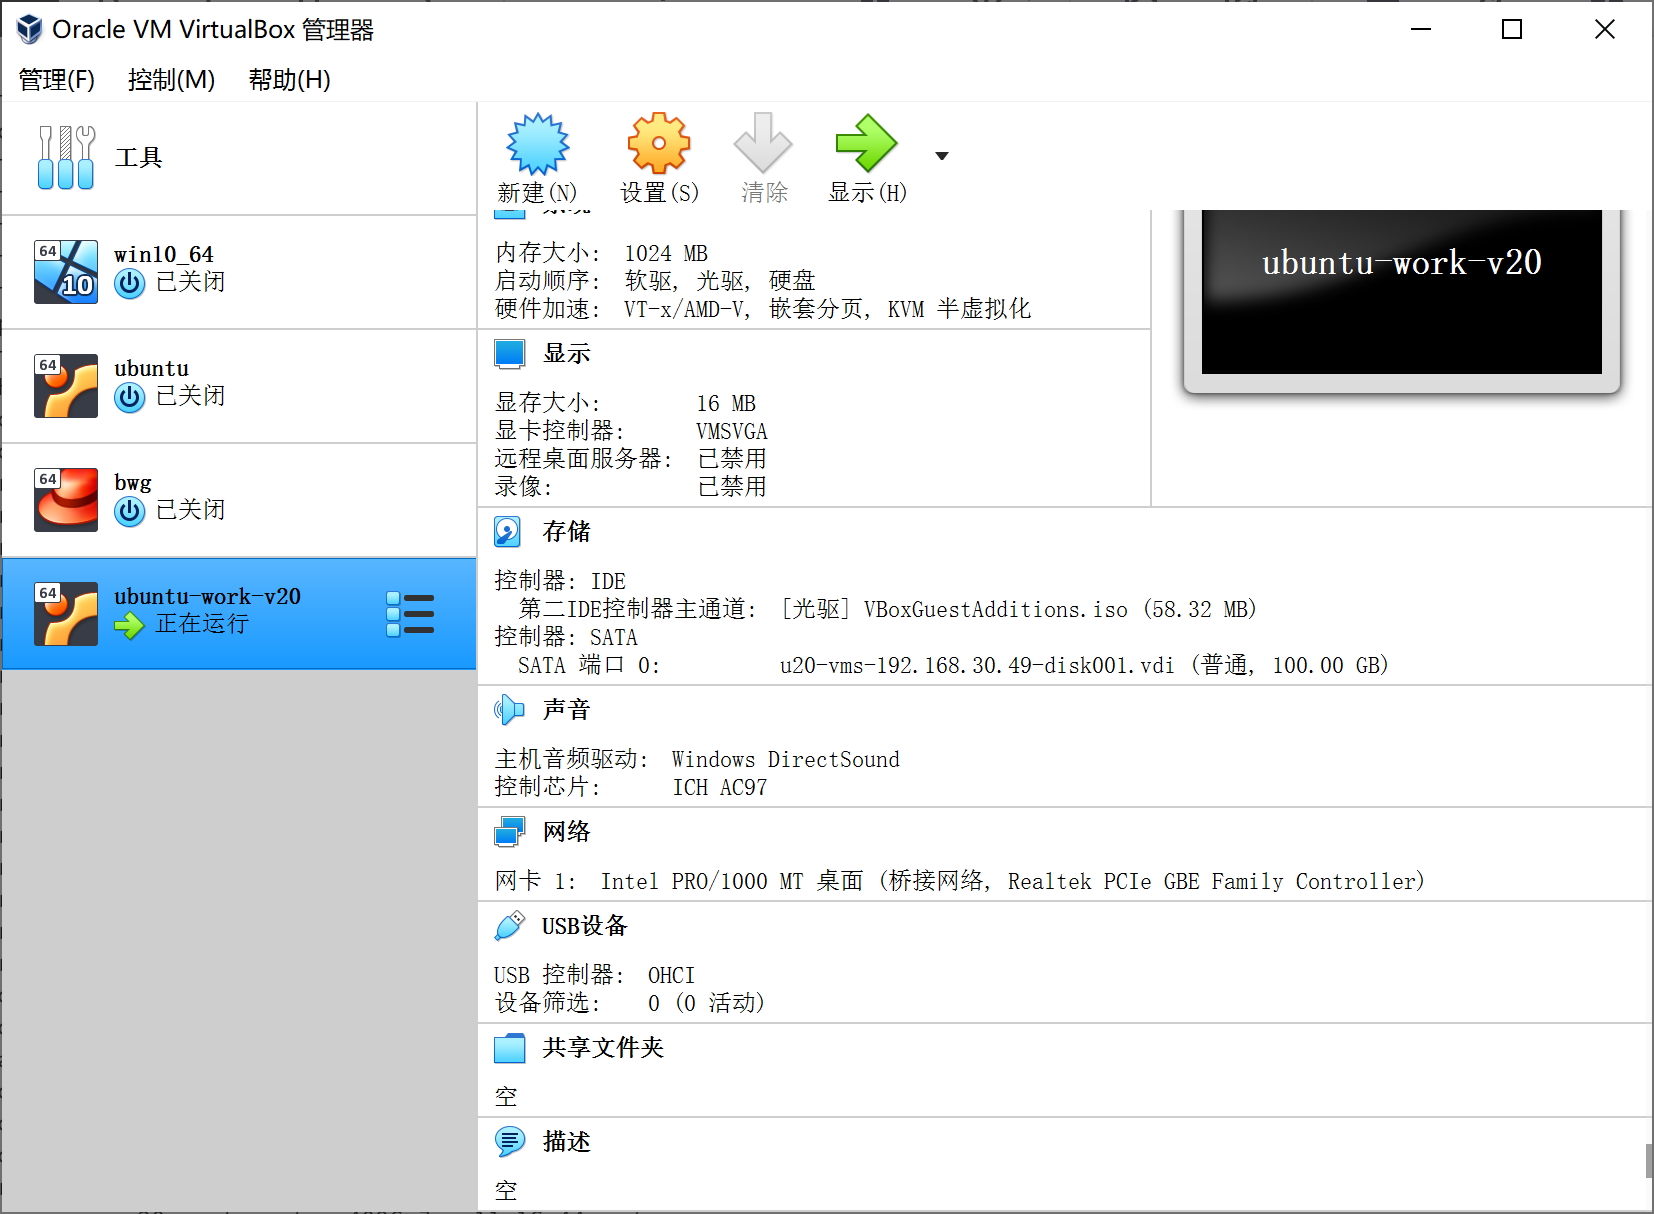Click the 共享文件夹 shared folders icon

[x=510, y=1048]
